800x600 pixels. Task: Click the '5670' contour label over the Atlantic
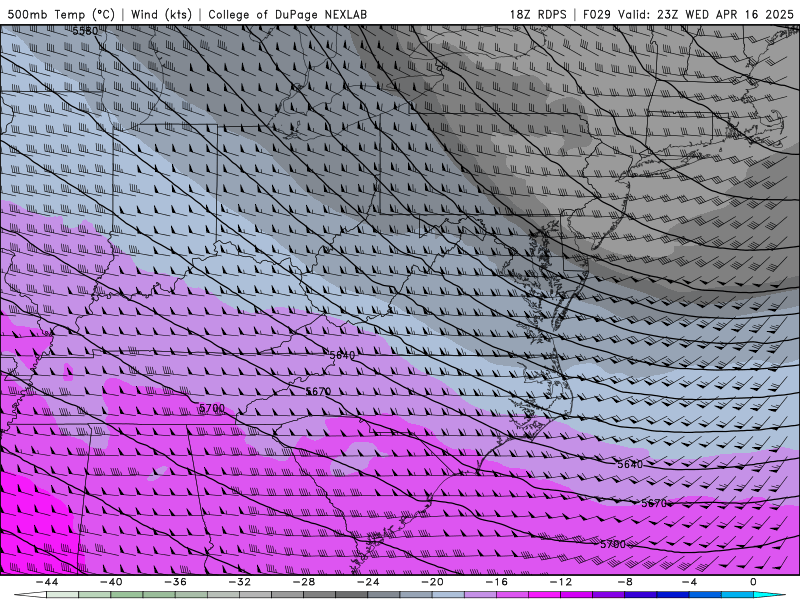coord(654,503)
